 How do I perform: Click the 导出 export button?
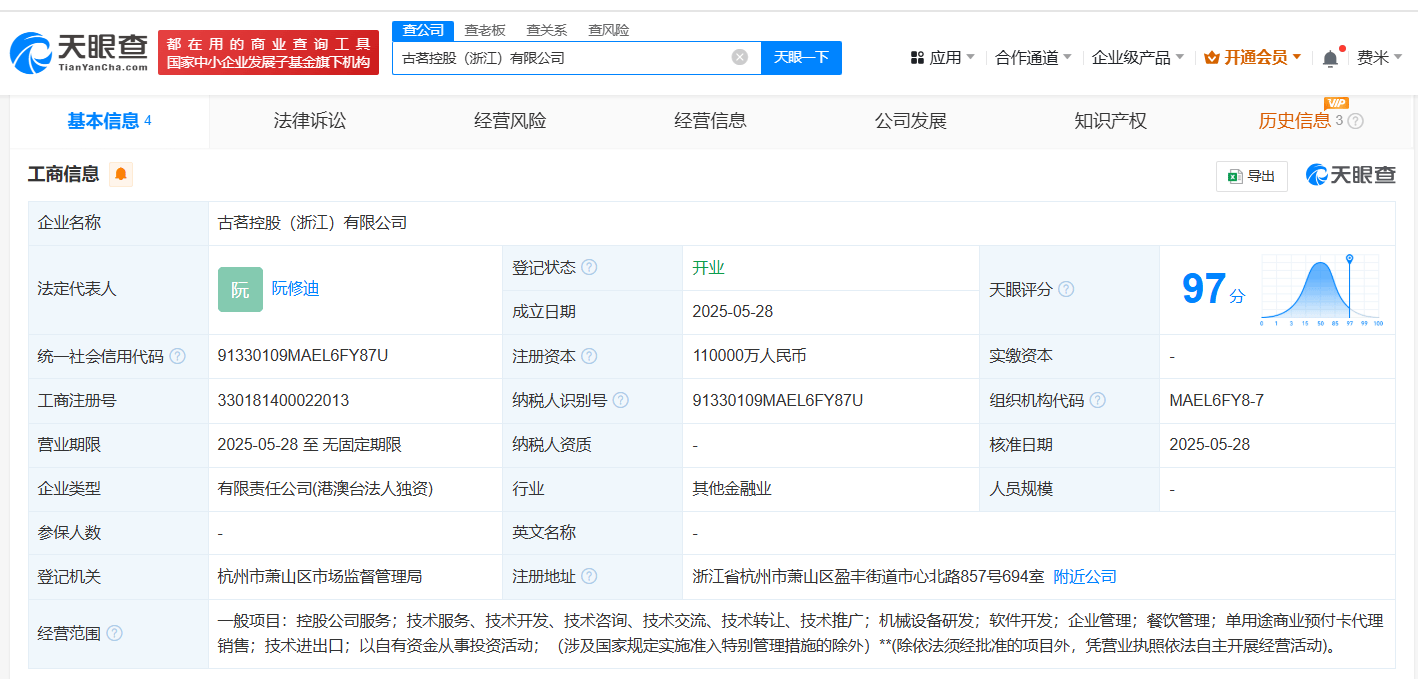pyautogui.click(x=1251, y=176)
